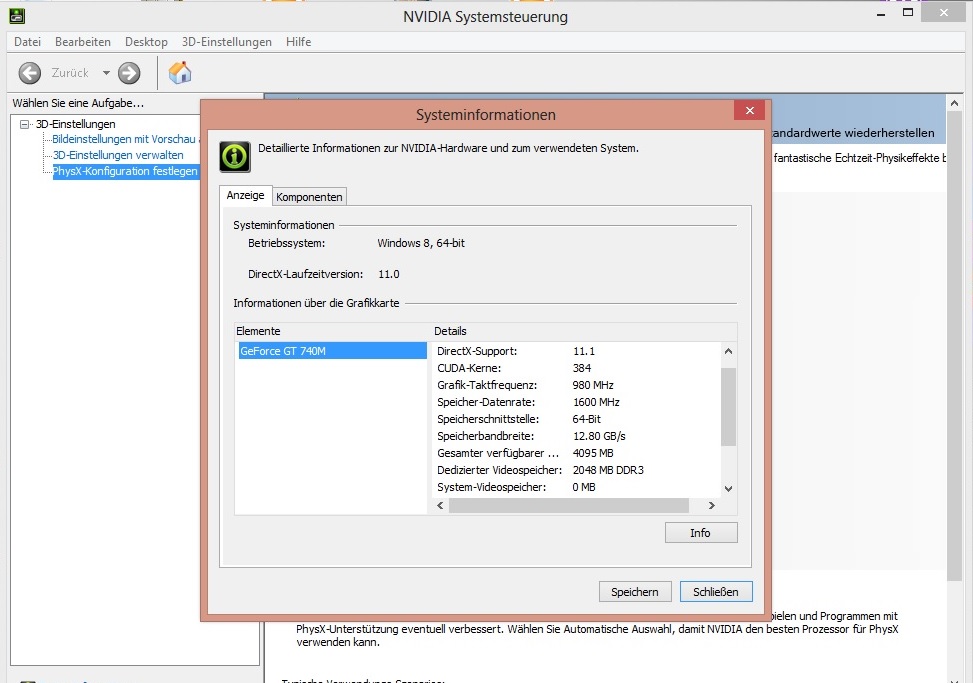This screenshot has height=683, width=973.
Task: Open the back history dropdown arrow
Action: [x=106, y=73]
